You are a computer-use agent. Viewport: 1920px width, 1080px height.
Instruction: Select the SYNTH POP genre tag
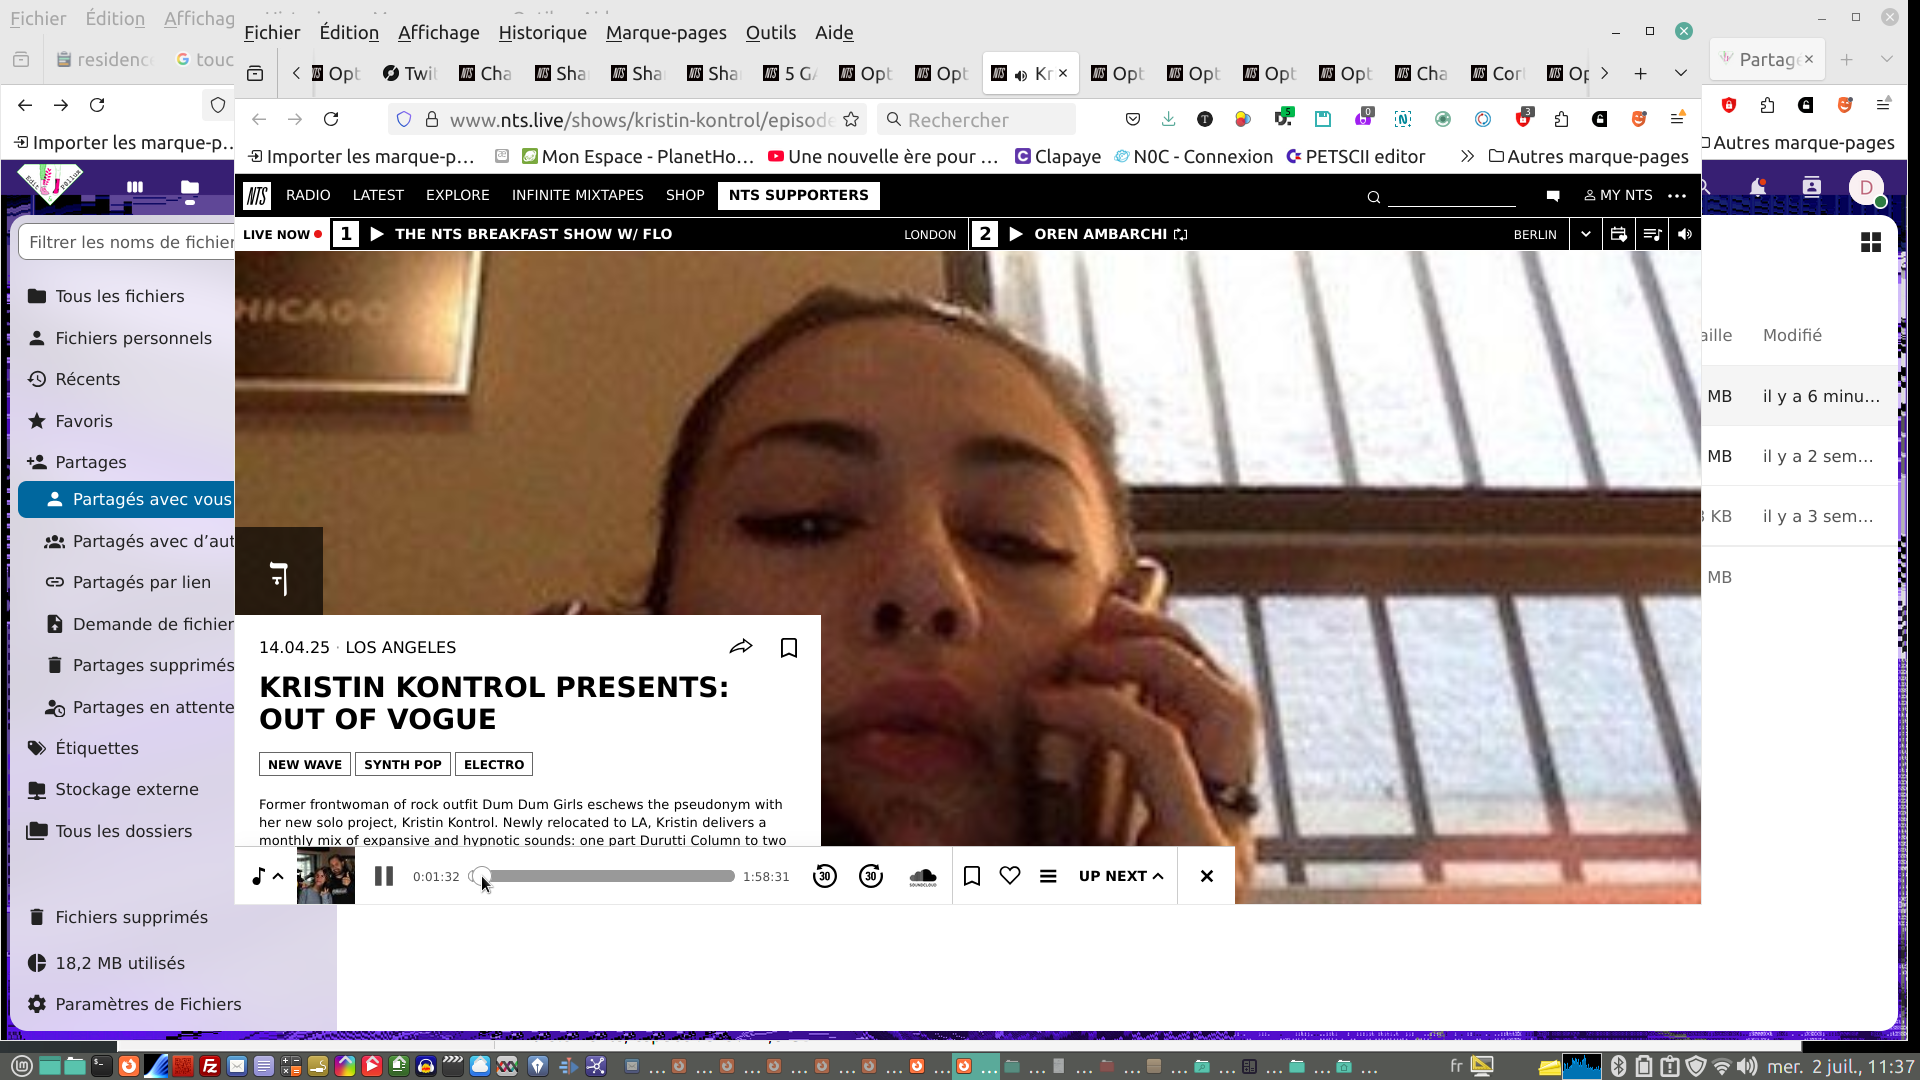[x=402, y=764]
